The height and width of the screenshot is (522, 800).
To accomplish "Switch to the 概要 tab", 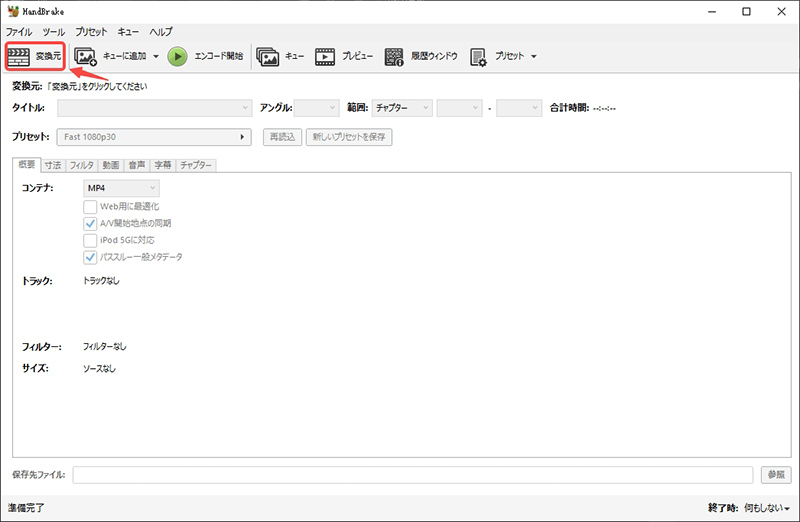I will pyautogui.click(x=27, y=165).
